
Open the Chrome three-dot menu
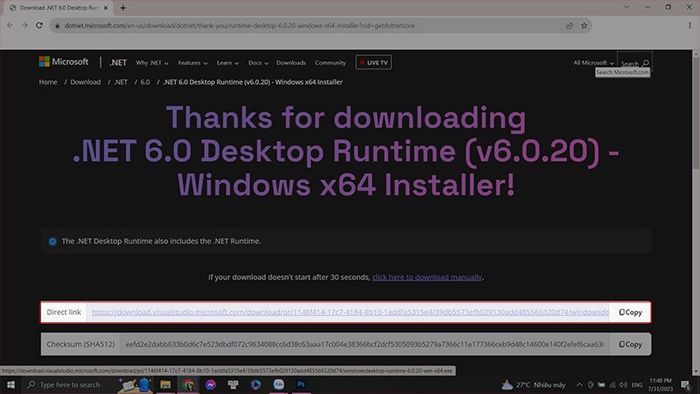tap(690, 25)
